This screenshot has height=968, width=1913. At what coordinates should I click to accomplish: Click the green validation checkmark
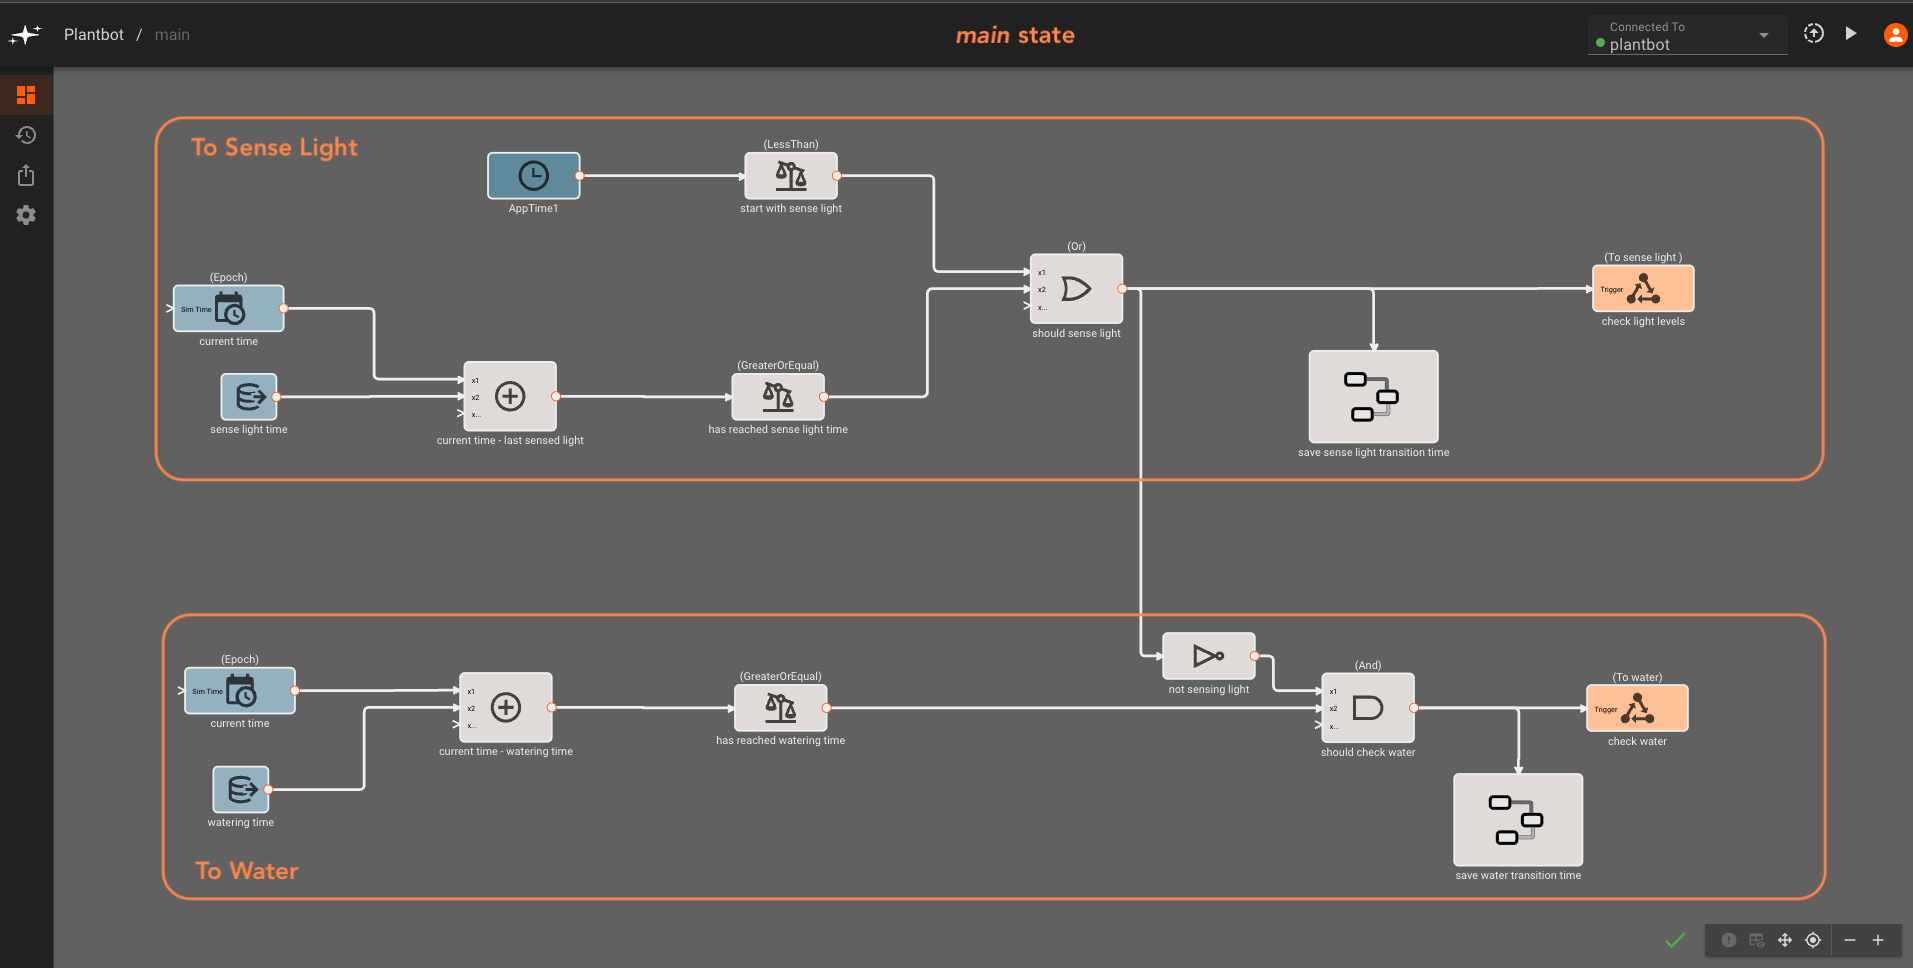pos(1675,940)
